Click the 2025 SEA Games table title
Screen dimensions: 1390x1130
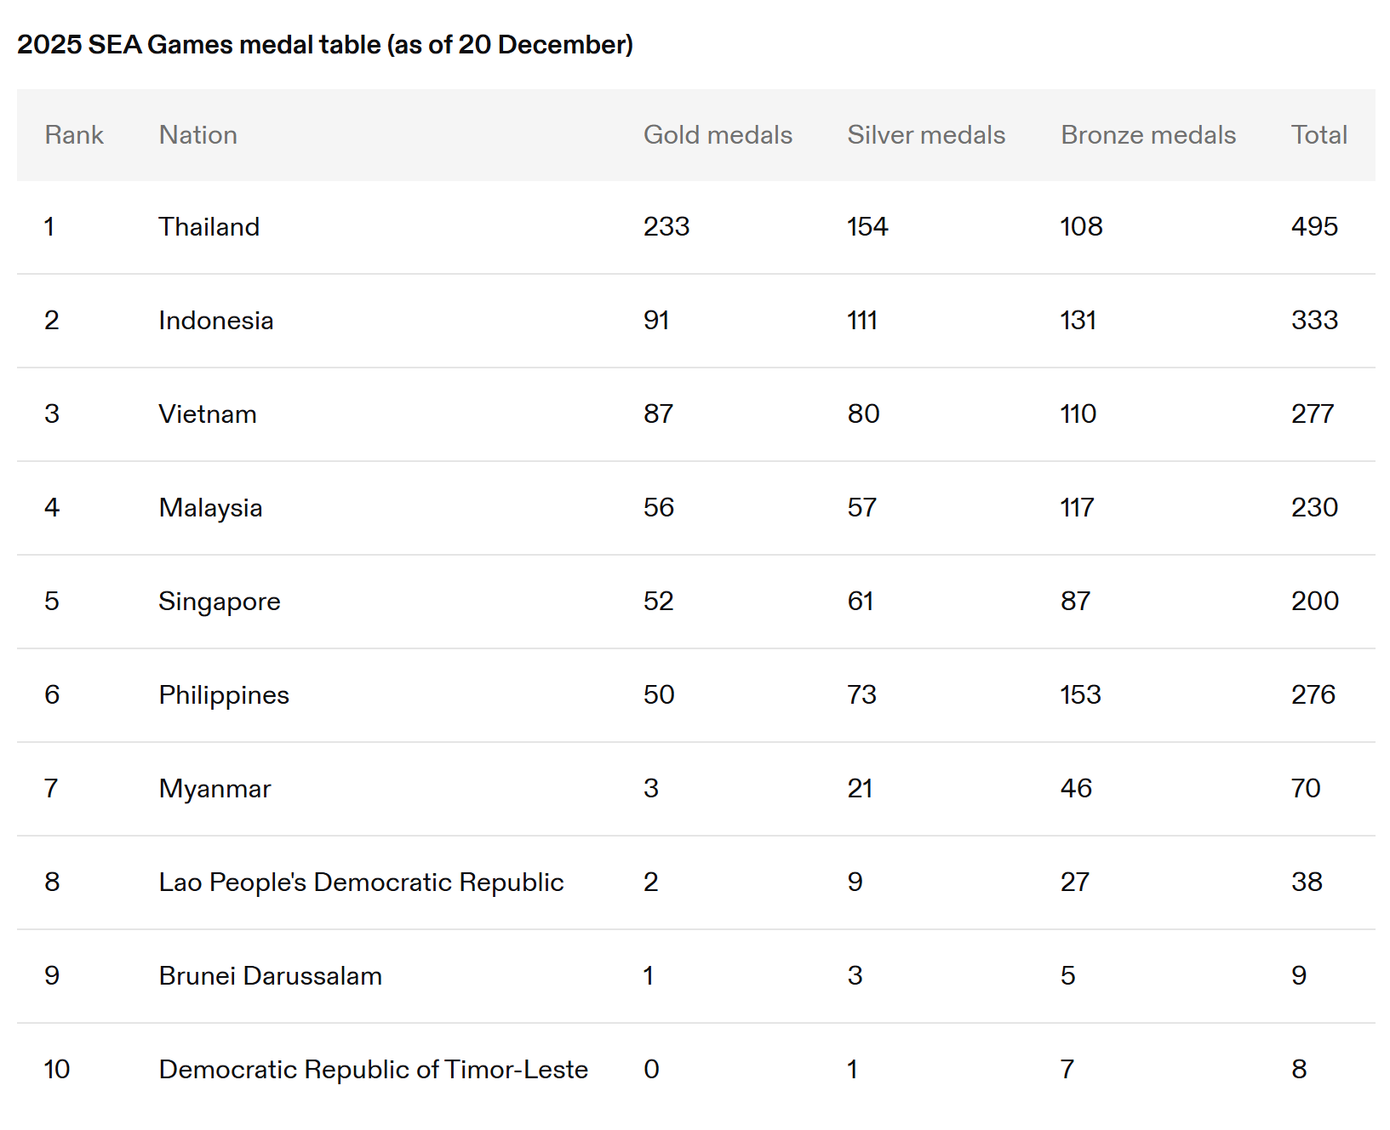pos(325,45)
